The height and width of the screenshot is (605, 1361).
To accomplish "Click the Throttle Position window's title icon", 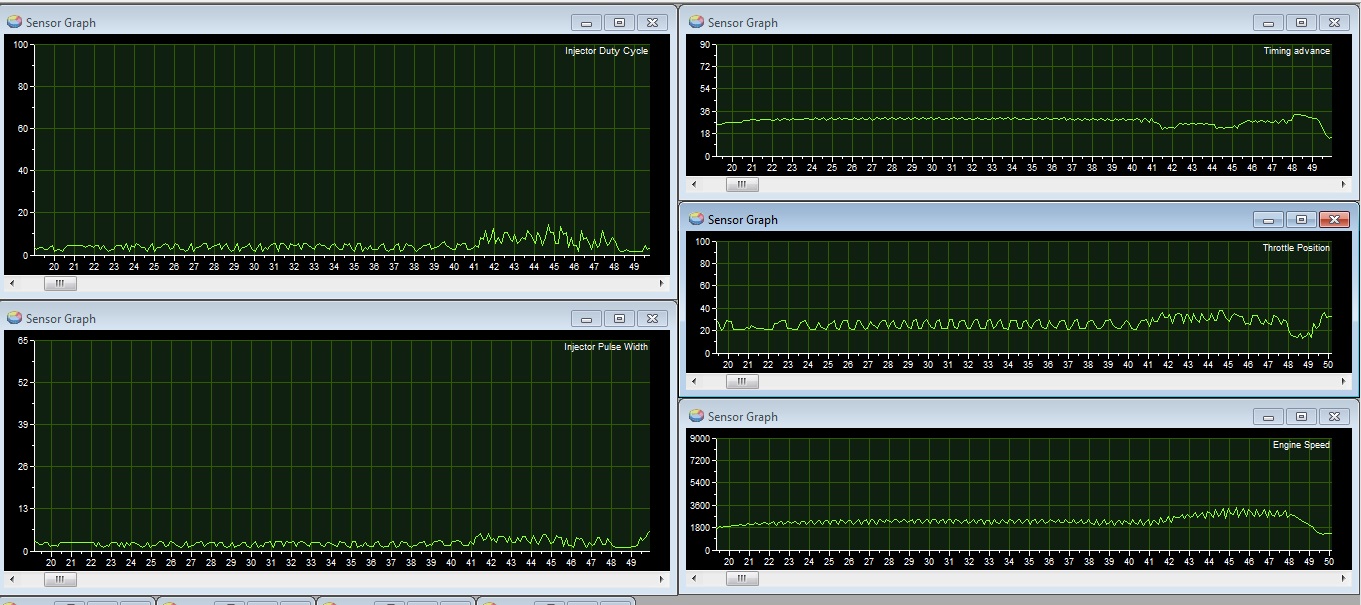I will point(696,219).
